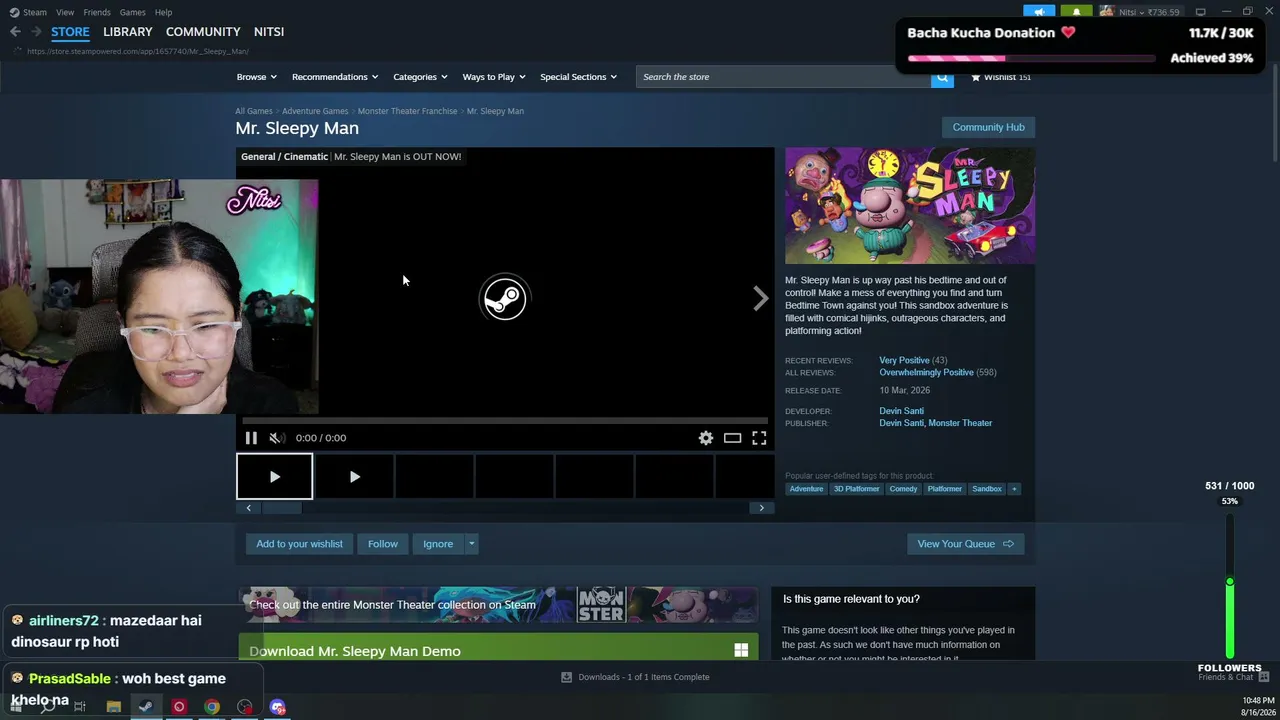Expand the Recommendations dropdown
1280x720 pixels.
(x=335, y=77)
